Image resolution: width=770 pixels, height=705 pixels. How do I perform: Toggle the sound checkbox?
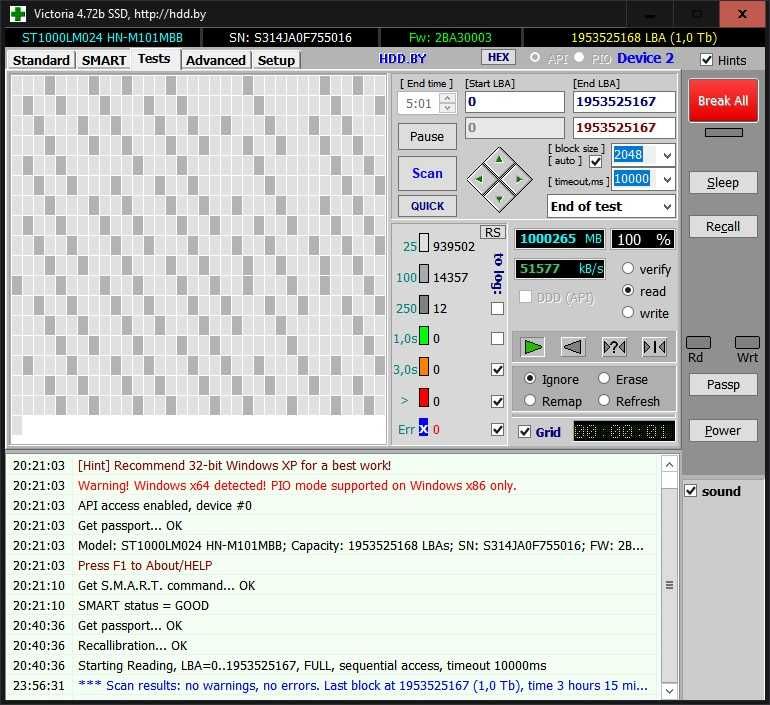coord(690,490)
